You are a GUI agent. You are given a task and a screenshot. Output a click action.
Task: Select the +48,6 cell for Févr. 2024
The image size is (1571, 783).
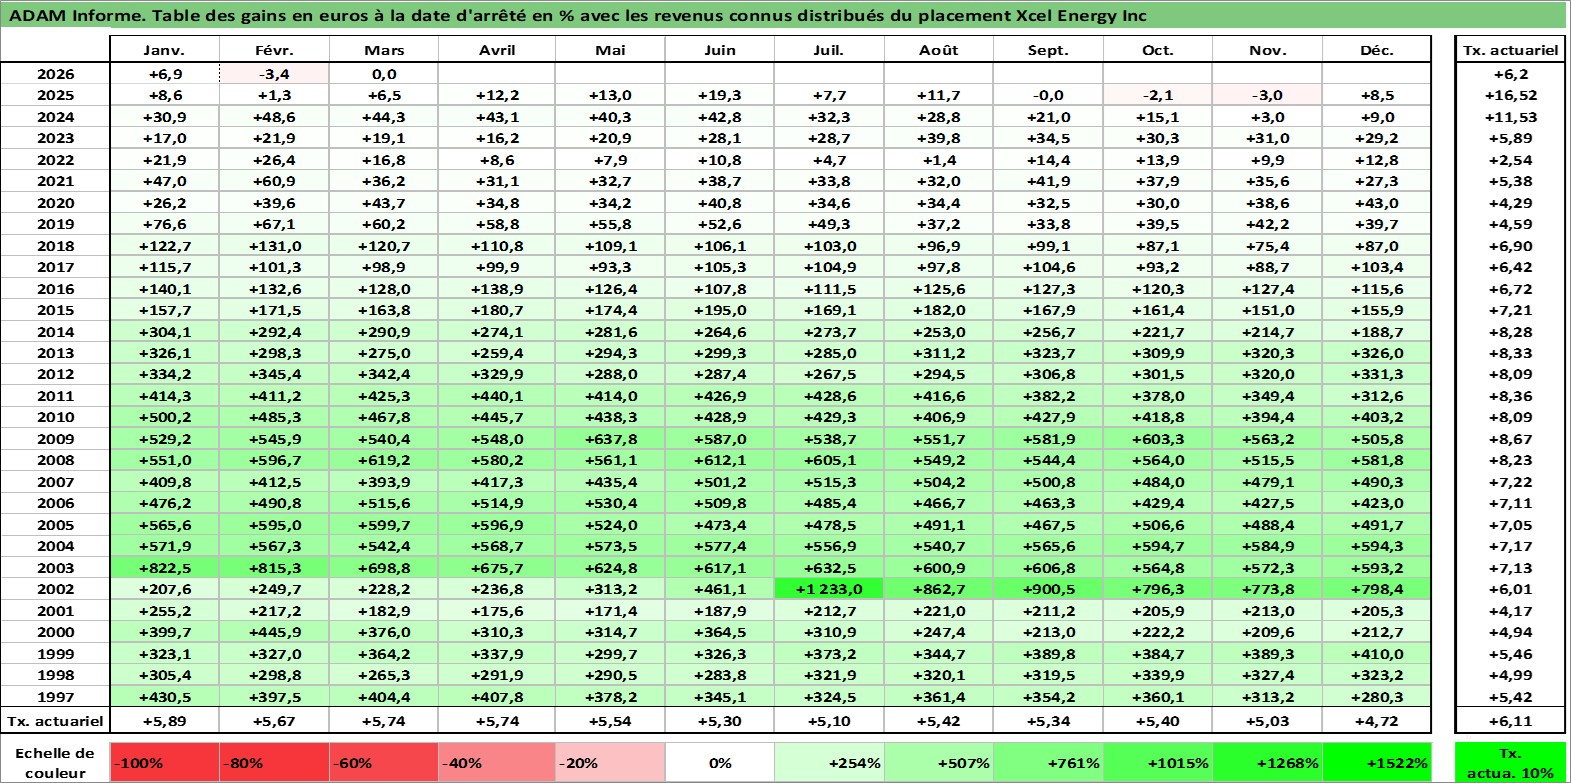(x=274, y=117)
